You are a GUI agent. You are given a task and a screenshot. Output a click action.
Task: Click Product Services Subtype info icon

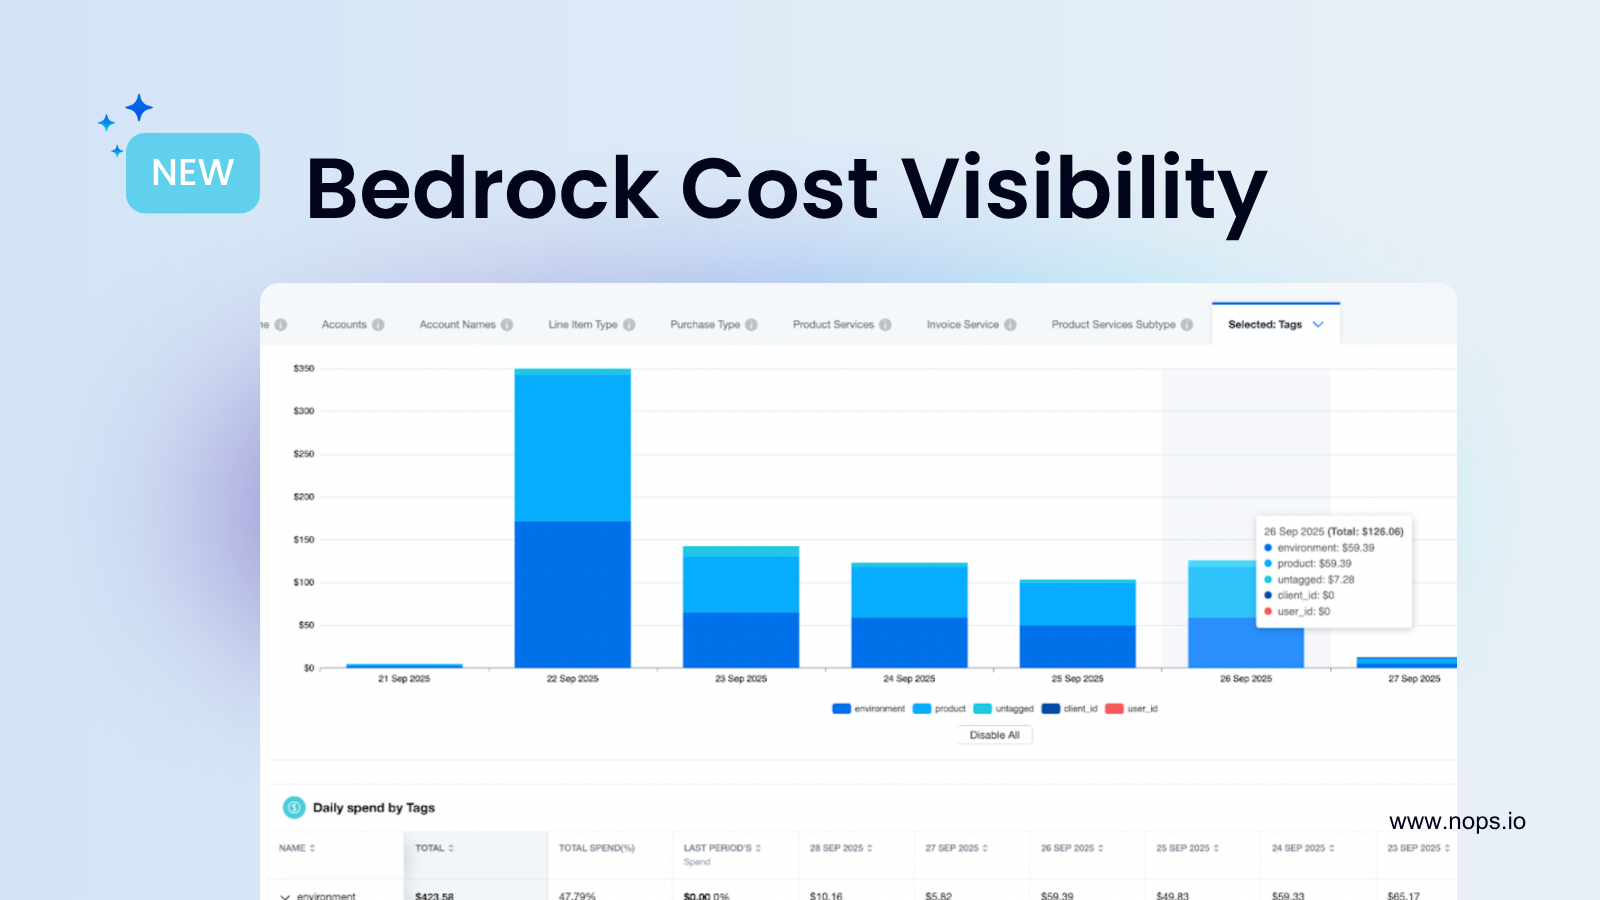point(1187,325)
